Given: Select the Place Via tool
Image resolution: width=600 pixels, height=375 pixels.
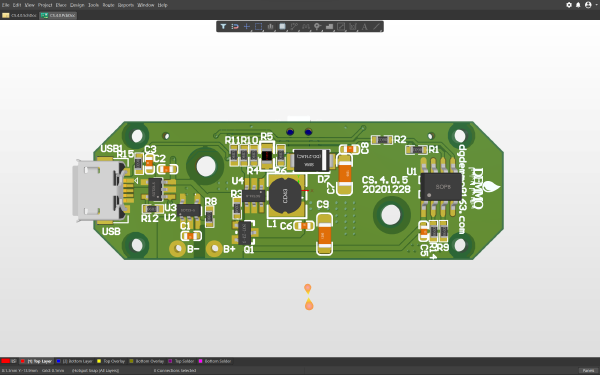Looking at the screenshot, I should [317, 26].
